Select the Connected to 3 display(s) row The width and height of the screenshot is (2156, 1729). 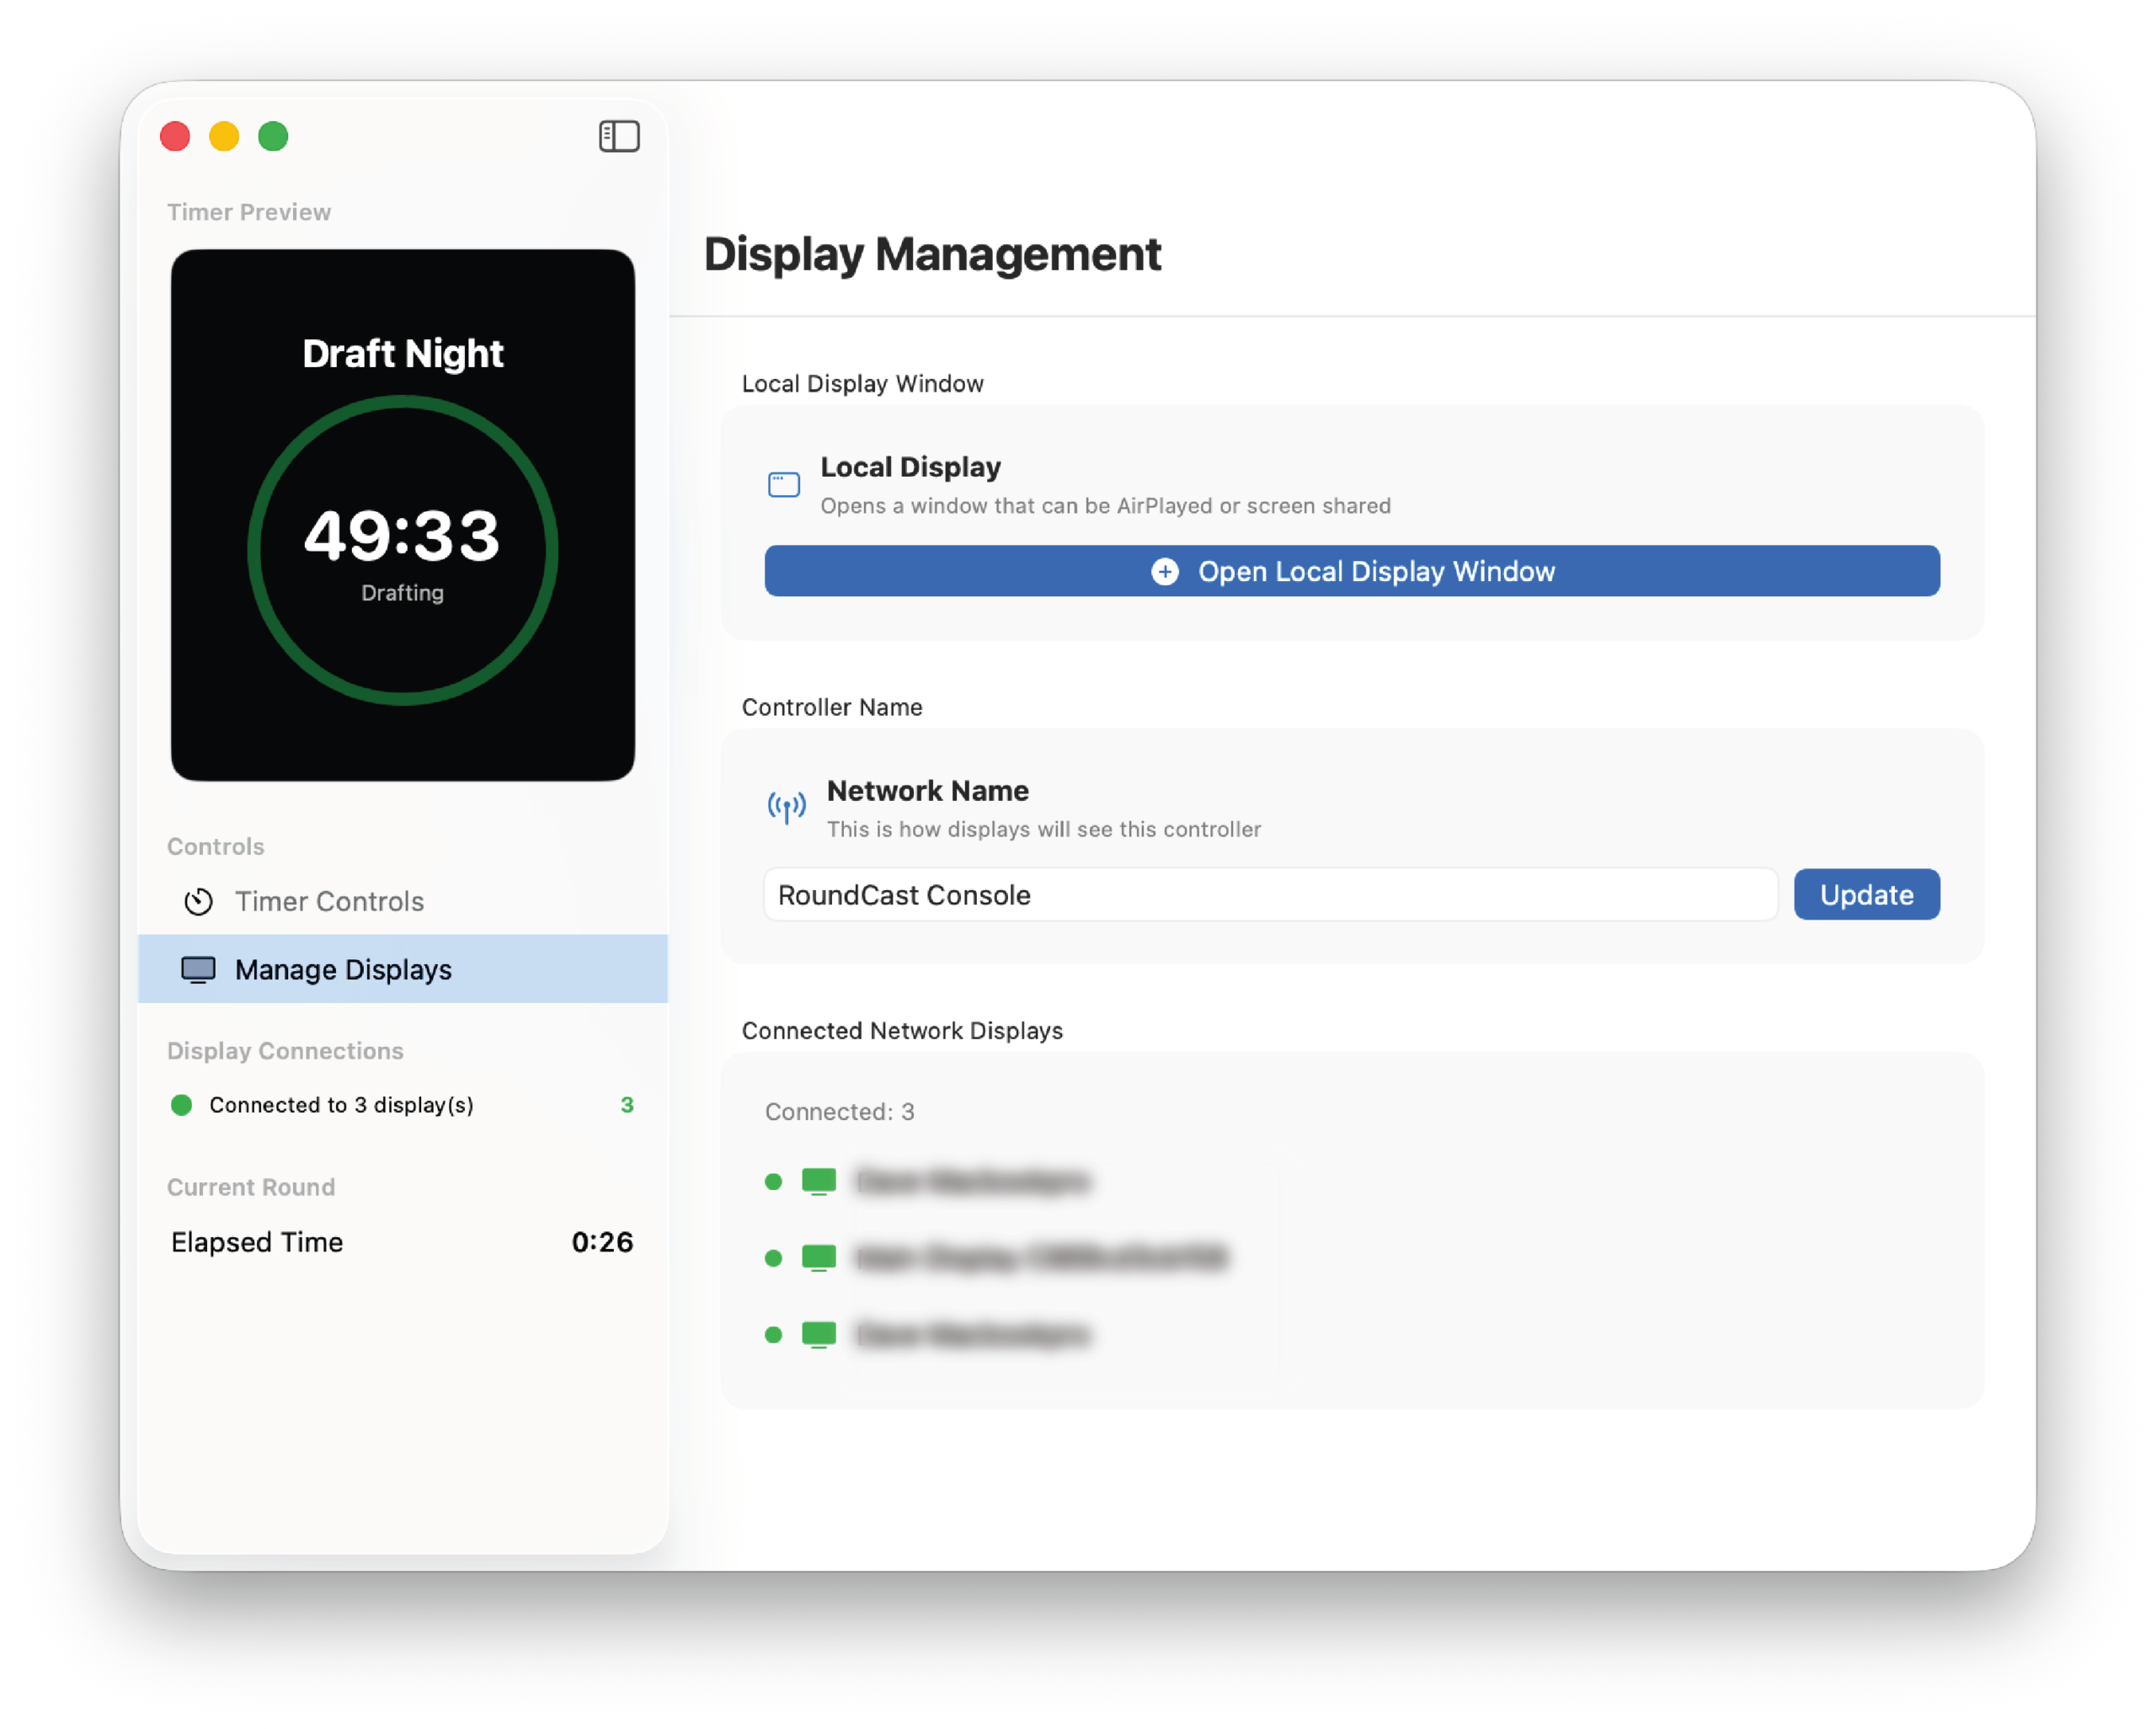pos(342,1105)
